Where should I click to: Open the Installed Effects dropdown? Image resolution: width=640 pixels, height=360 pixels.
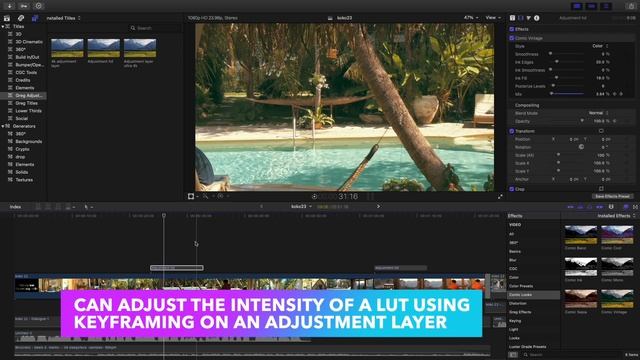(616, 216)
